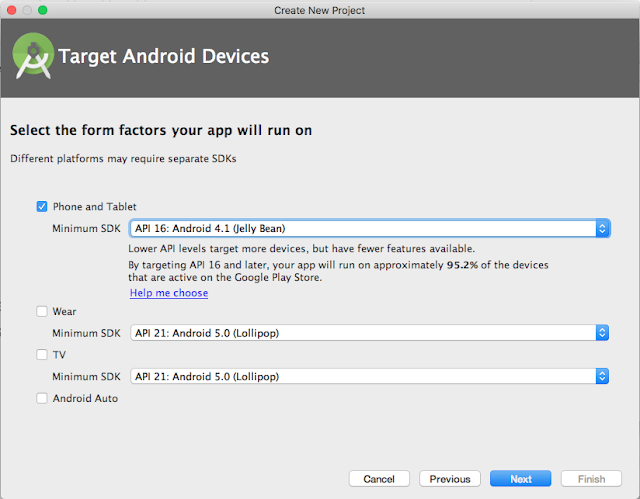Click 'Different platforms may require separate SDKs'

(123, 159)
